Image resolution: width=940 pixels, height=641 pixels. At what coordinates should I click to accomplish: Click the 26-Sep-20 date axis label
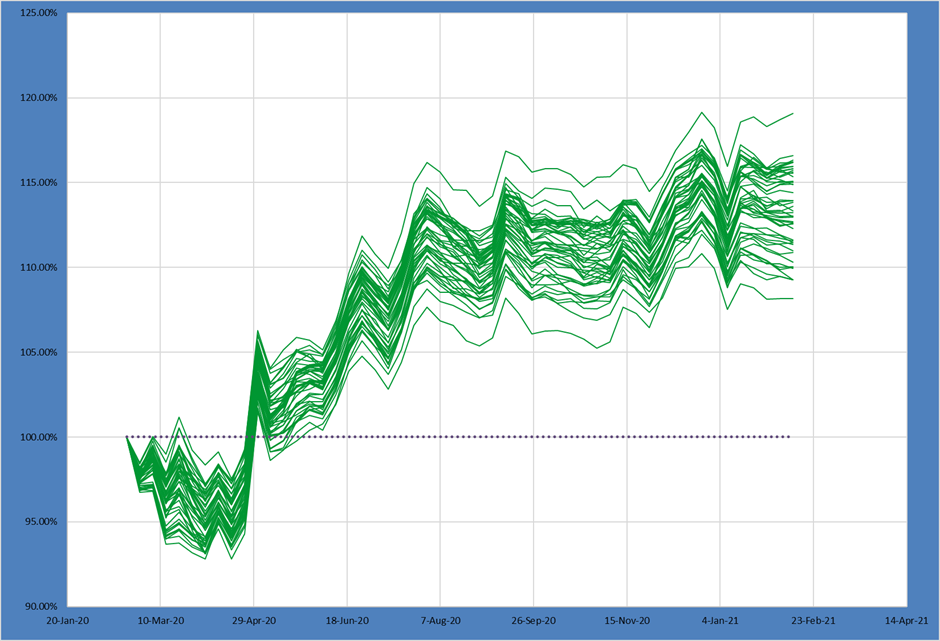click(534, 621)
